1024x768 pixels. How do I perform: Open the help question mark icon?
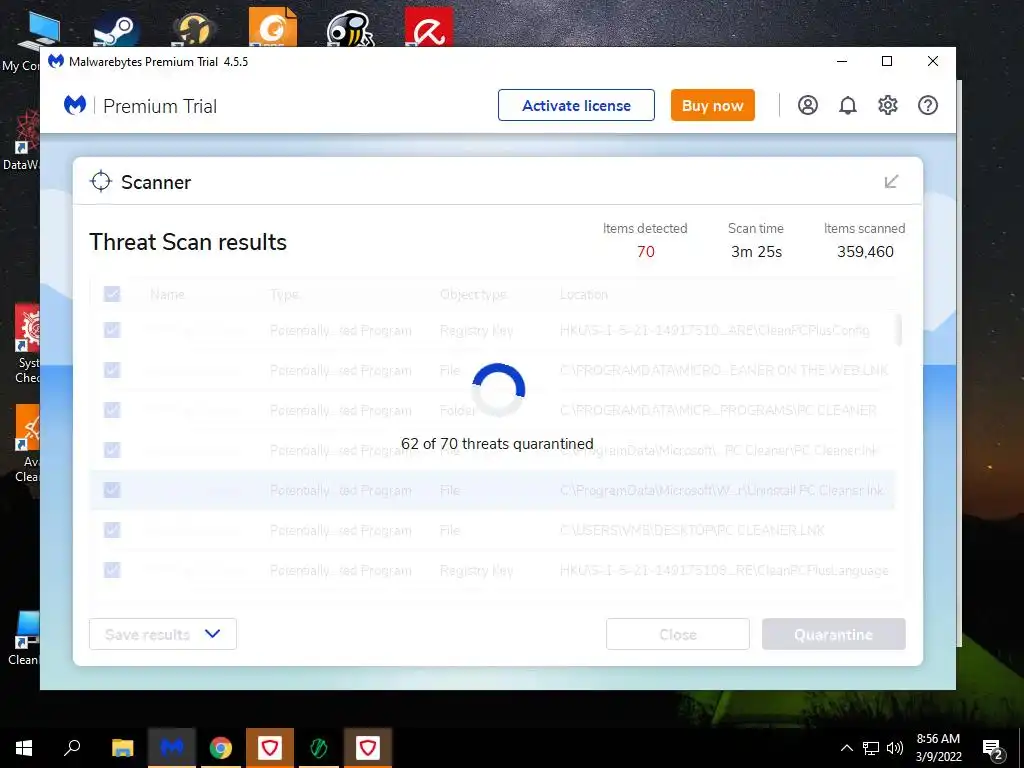(927, 105)
